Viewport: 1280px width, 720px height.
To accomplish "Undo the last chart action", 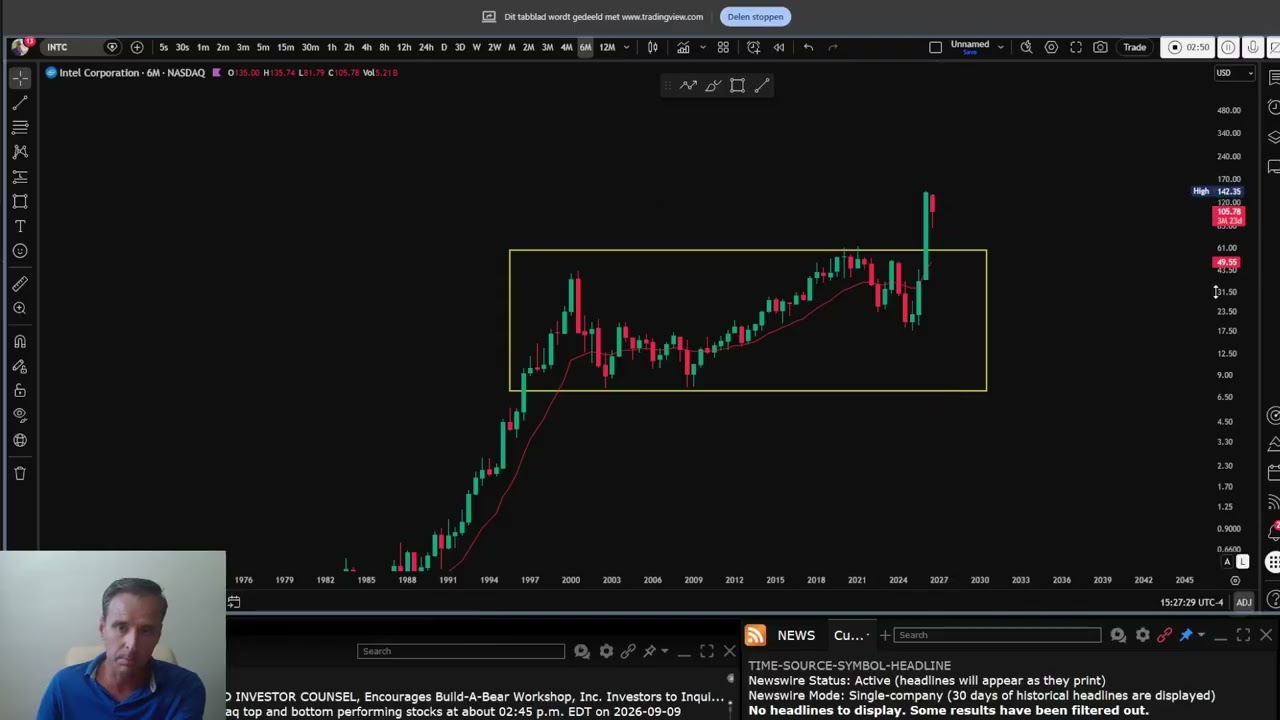I will 808,47.
